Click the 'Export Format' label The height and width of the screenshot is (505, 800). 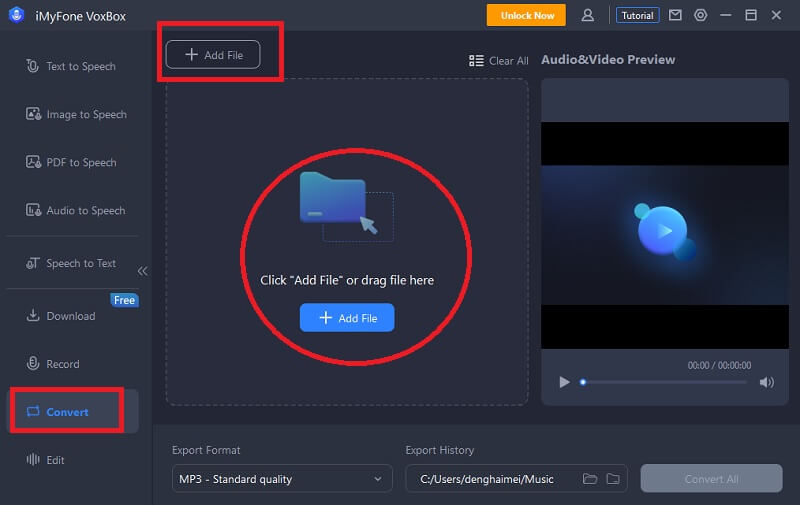[x=206, y=450]
